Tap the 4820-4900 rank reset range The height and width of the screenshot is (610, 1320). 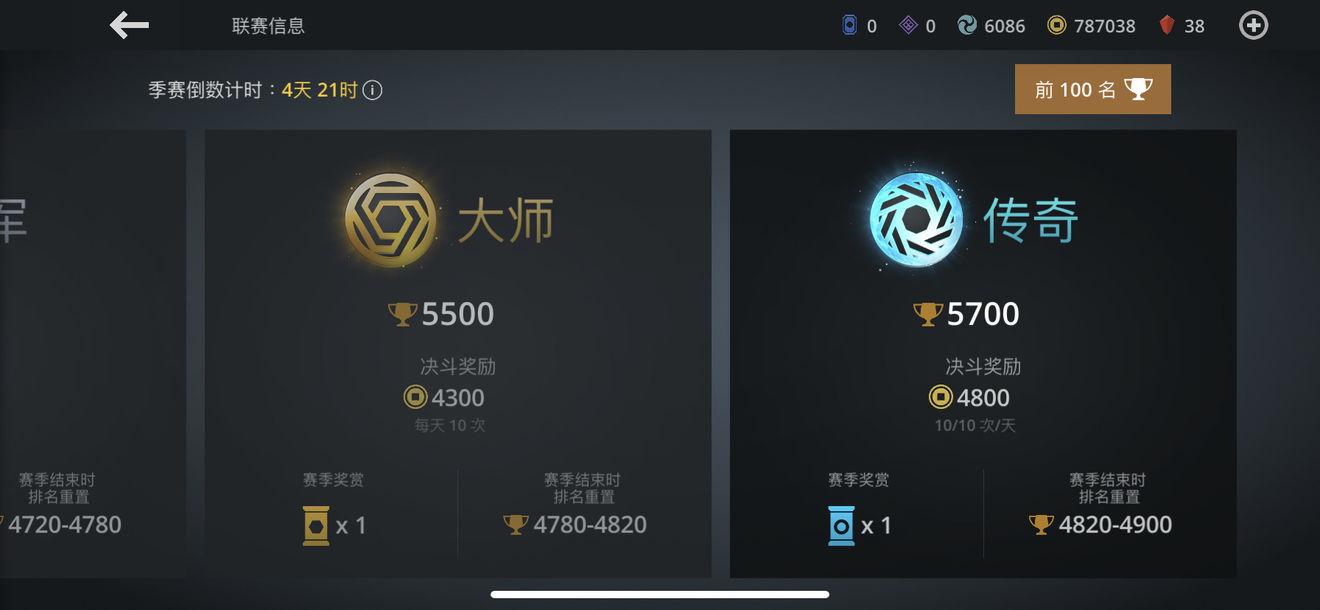(x=1100, y=524)
